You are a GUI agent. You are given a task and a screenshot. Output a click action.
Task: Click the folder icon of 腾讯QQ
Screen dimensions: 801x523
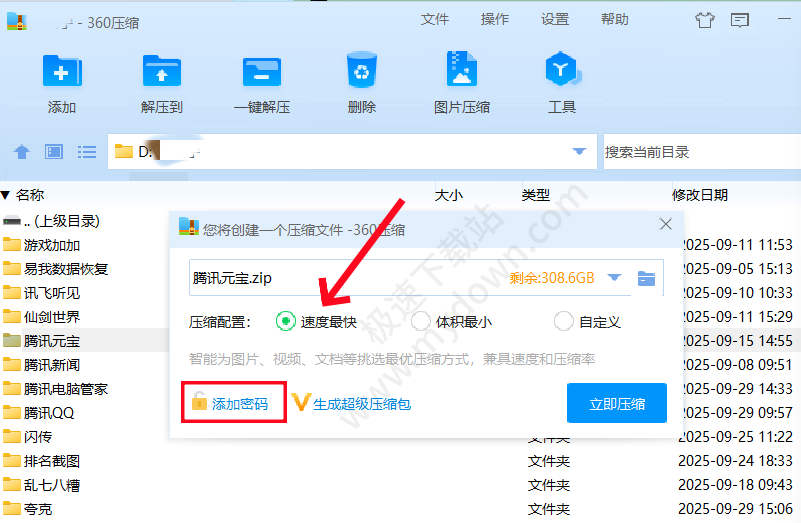[x=11, y=412]
